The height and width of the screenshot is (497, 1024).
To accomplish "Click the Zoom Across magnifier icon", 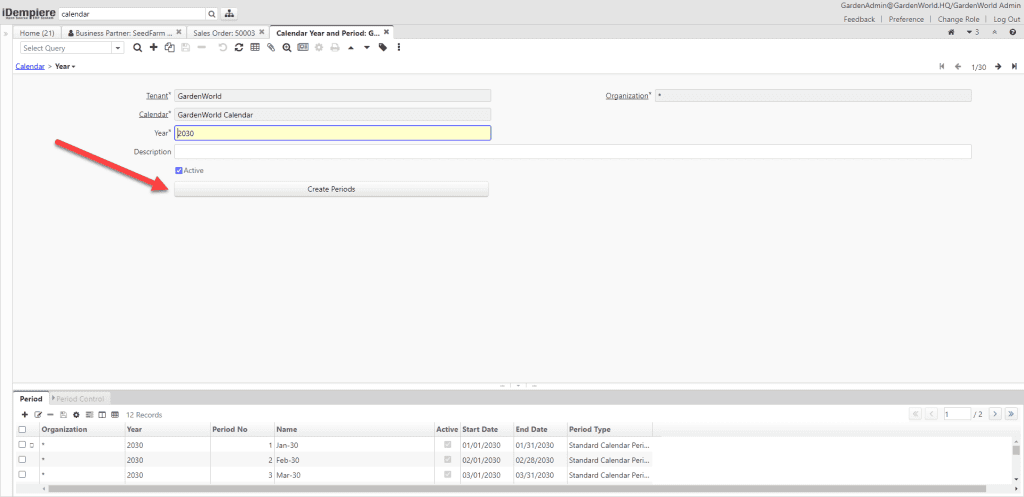I will tap(286, 47).
